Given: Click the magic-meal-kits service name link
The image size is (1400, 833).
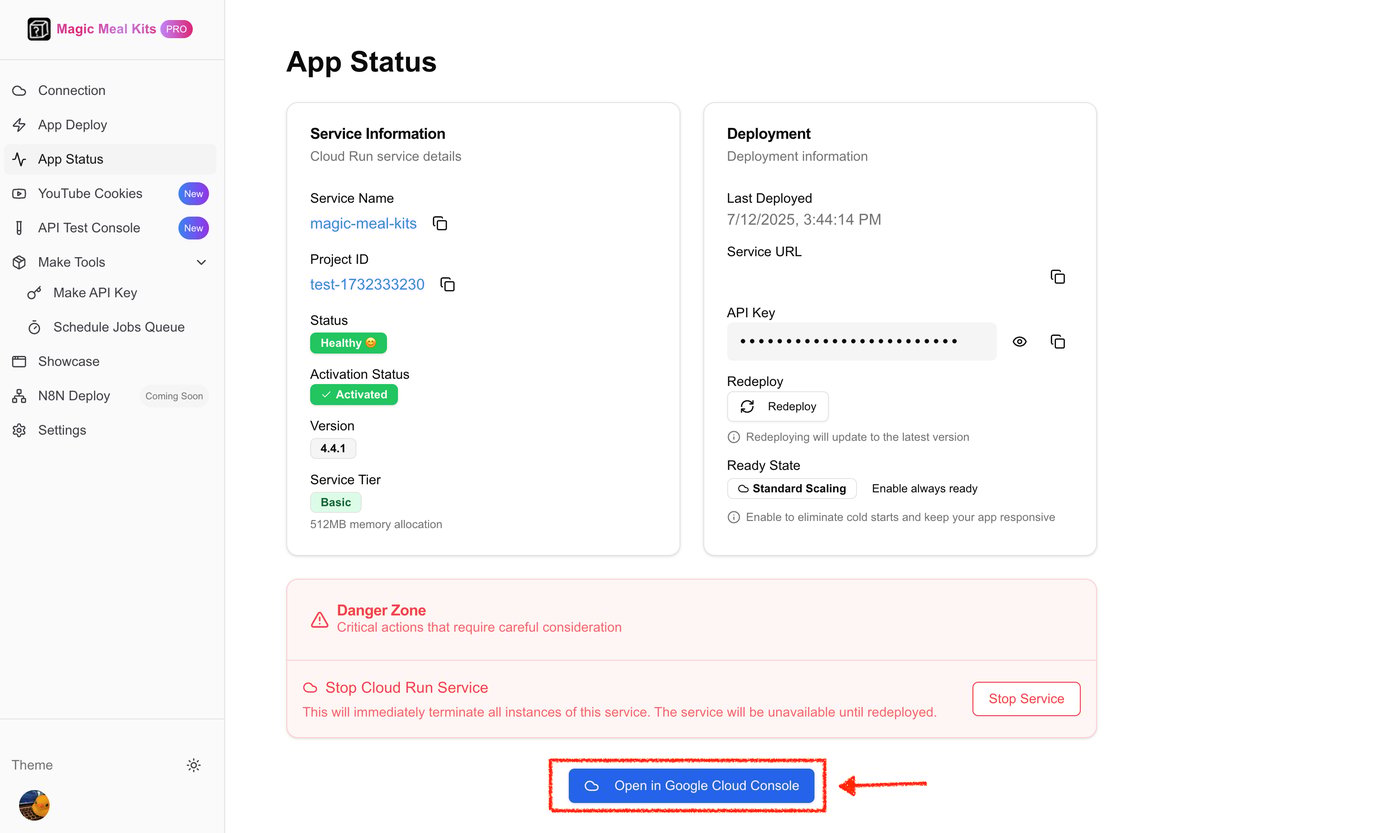Looking at the screenshot, I should 363,224.
